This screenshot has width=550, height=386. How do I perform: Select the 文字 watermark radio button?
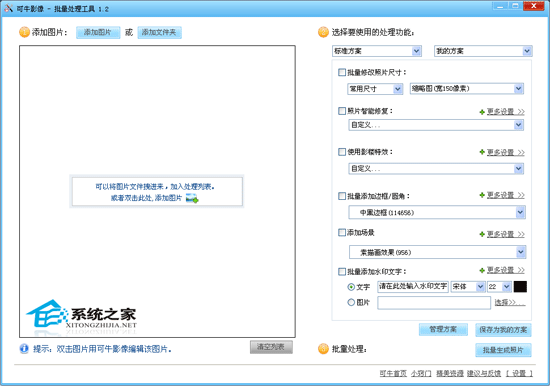351,287
